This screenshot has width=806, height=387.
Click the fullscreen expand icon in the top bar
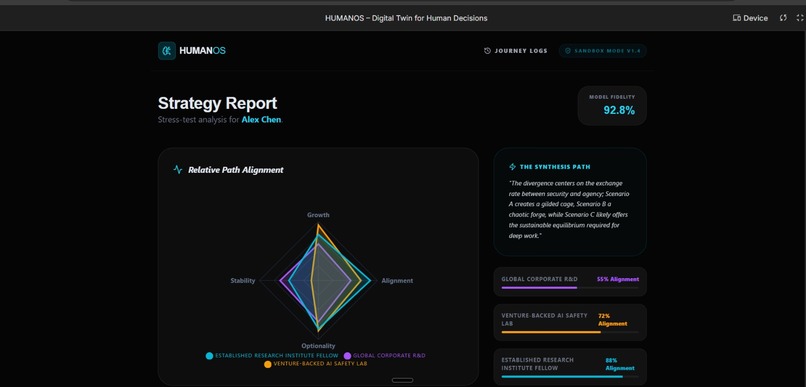[x=800, y=18]
